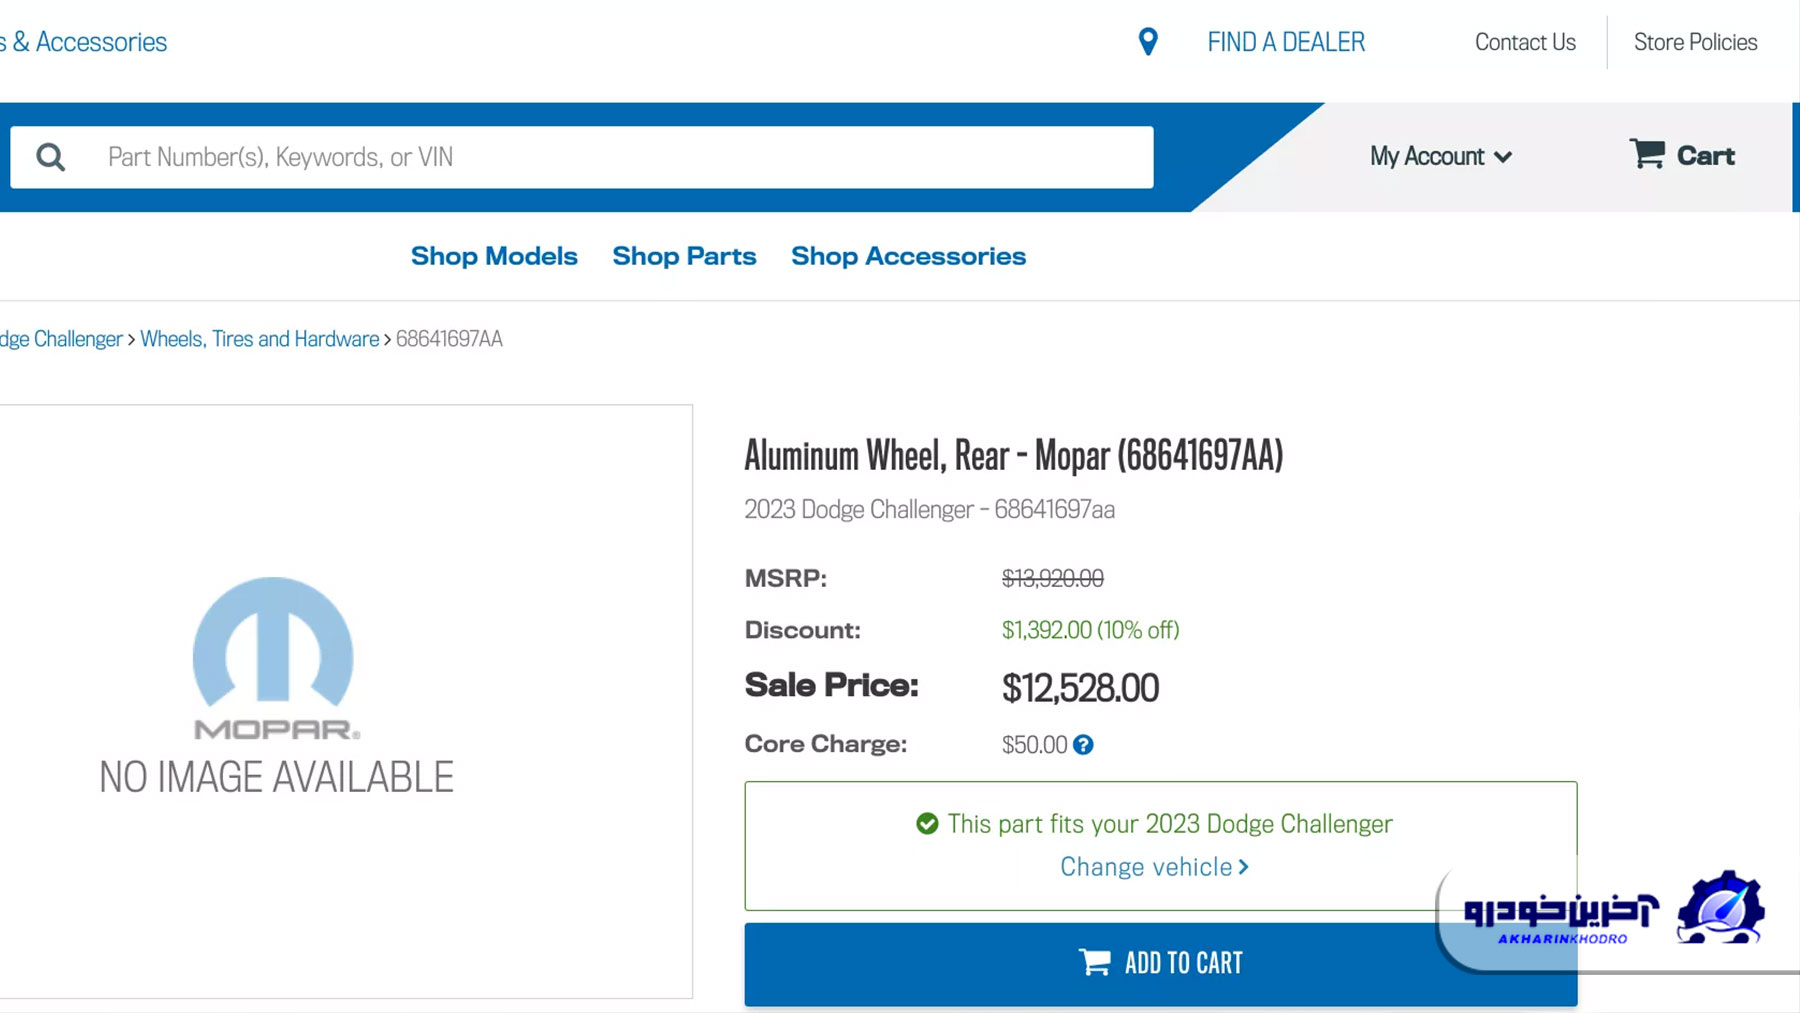Open the Contact Us page

tap(1525, 42)
